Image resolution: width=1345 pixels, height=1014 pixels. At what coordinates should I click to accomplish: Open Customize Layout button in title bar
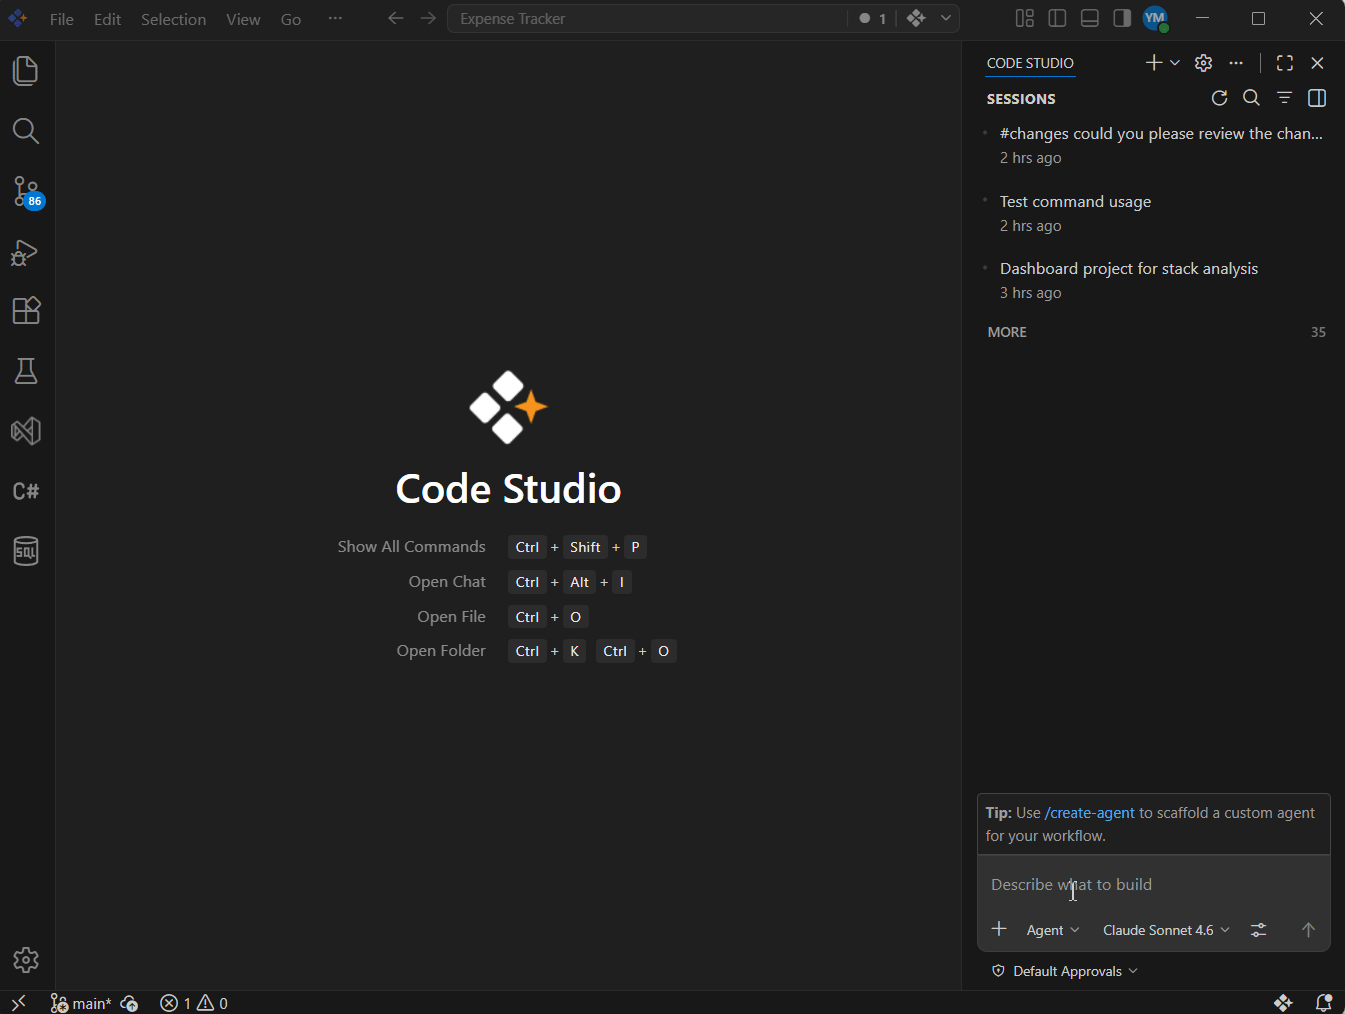click(1025, 18)
